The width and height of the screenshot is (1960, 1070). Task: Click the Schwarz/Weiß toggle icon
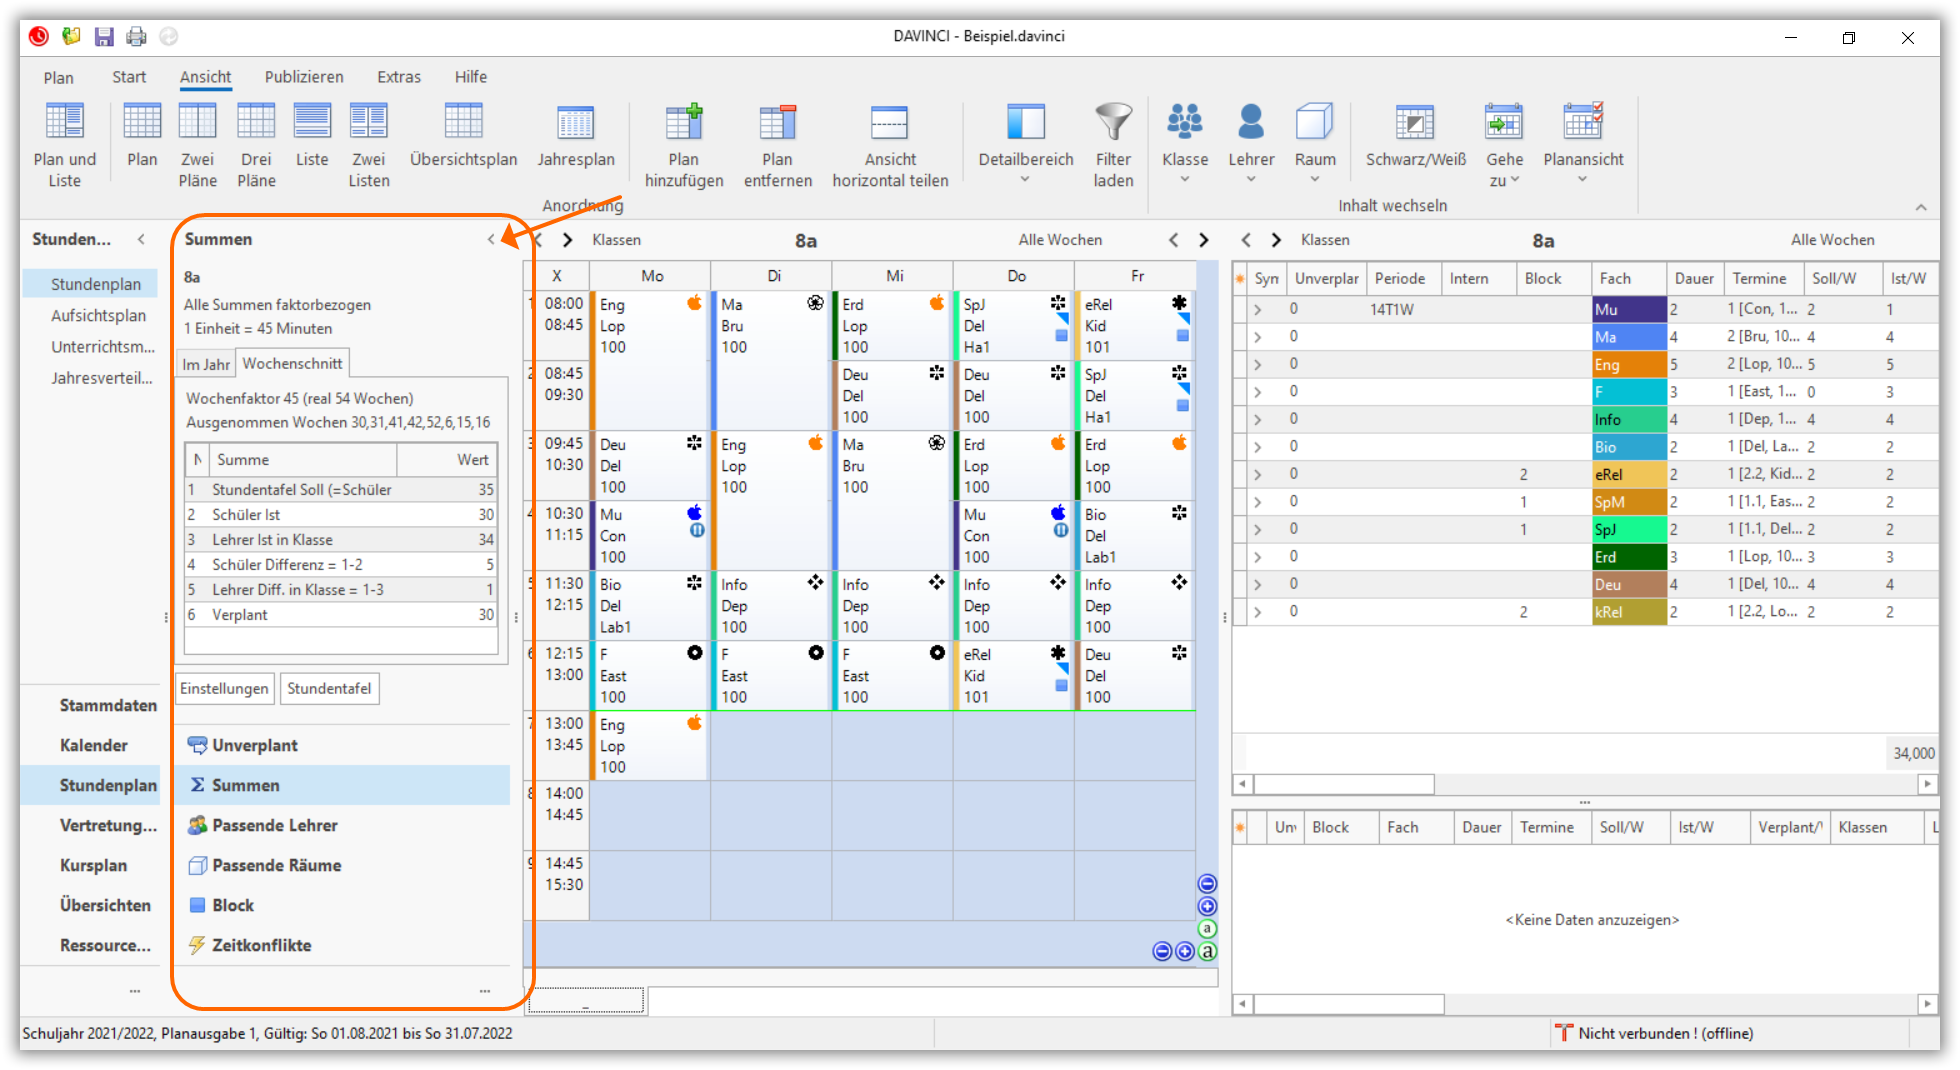pos(1415,124)
